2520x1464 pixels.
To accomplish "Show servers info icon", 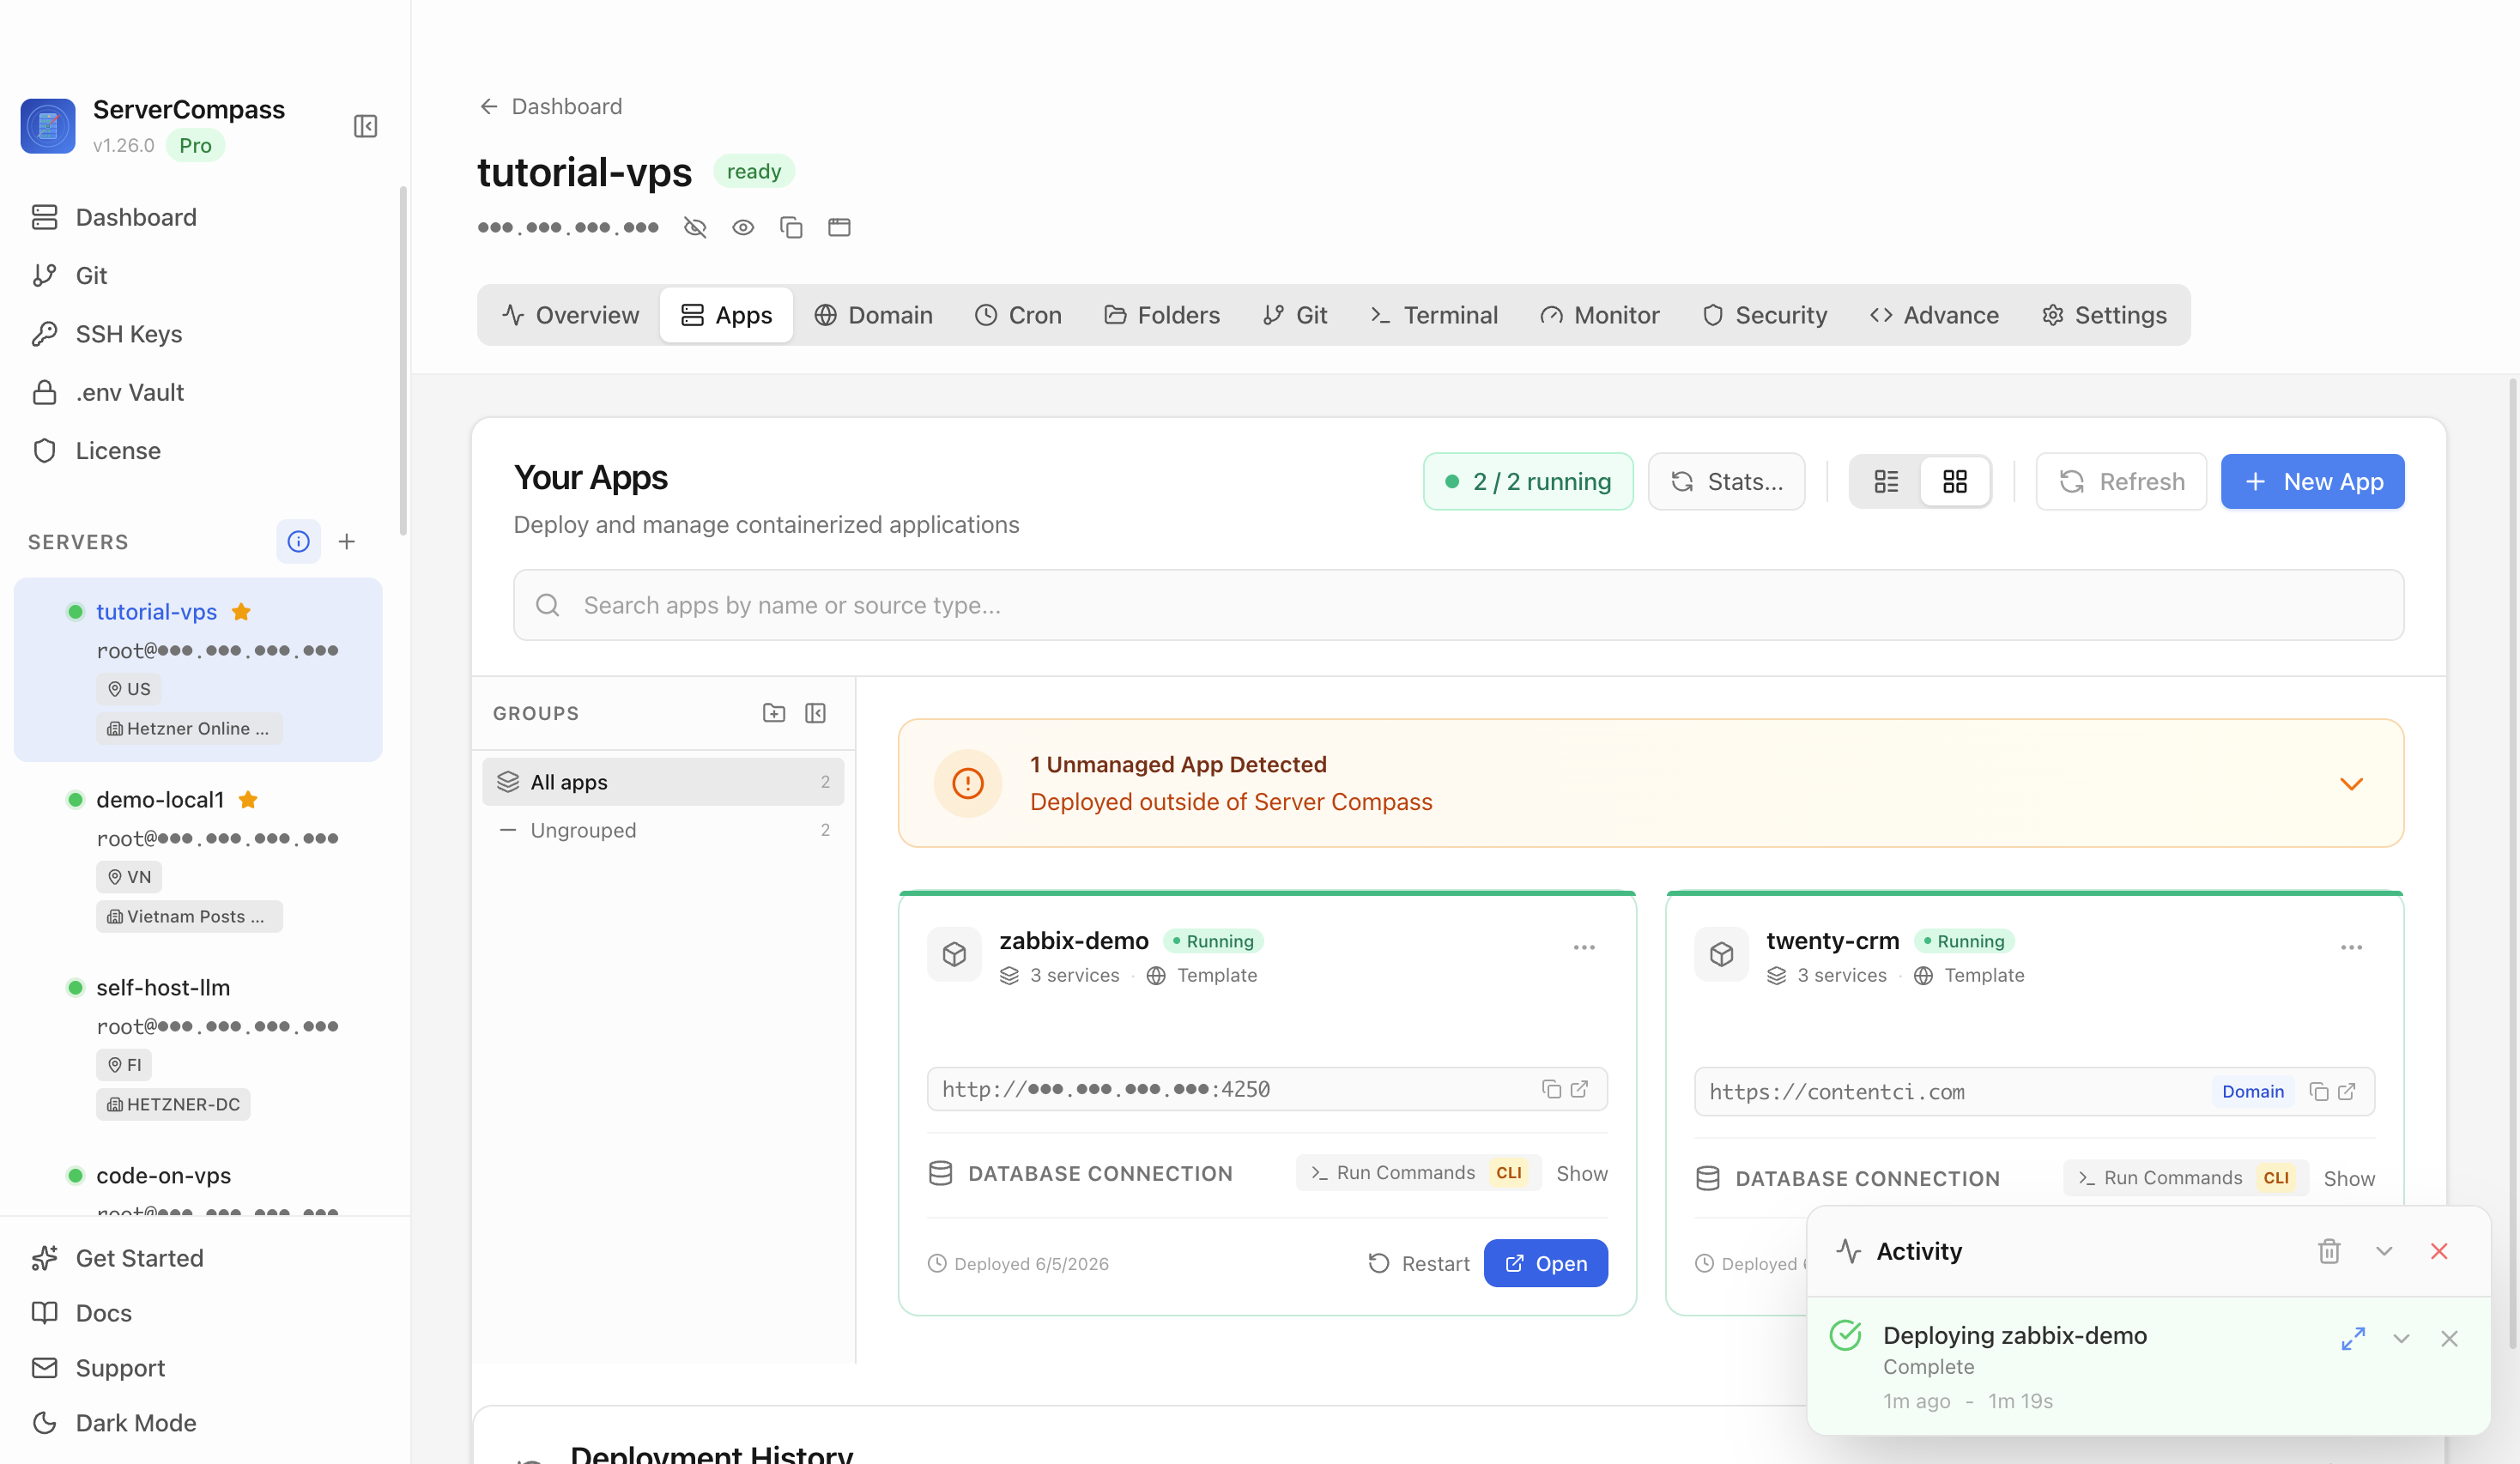I will (x=298, y=542).
